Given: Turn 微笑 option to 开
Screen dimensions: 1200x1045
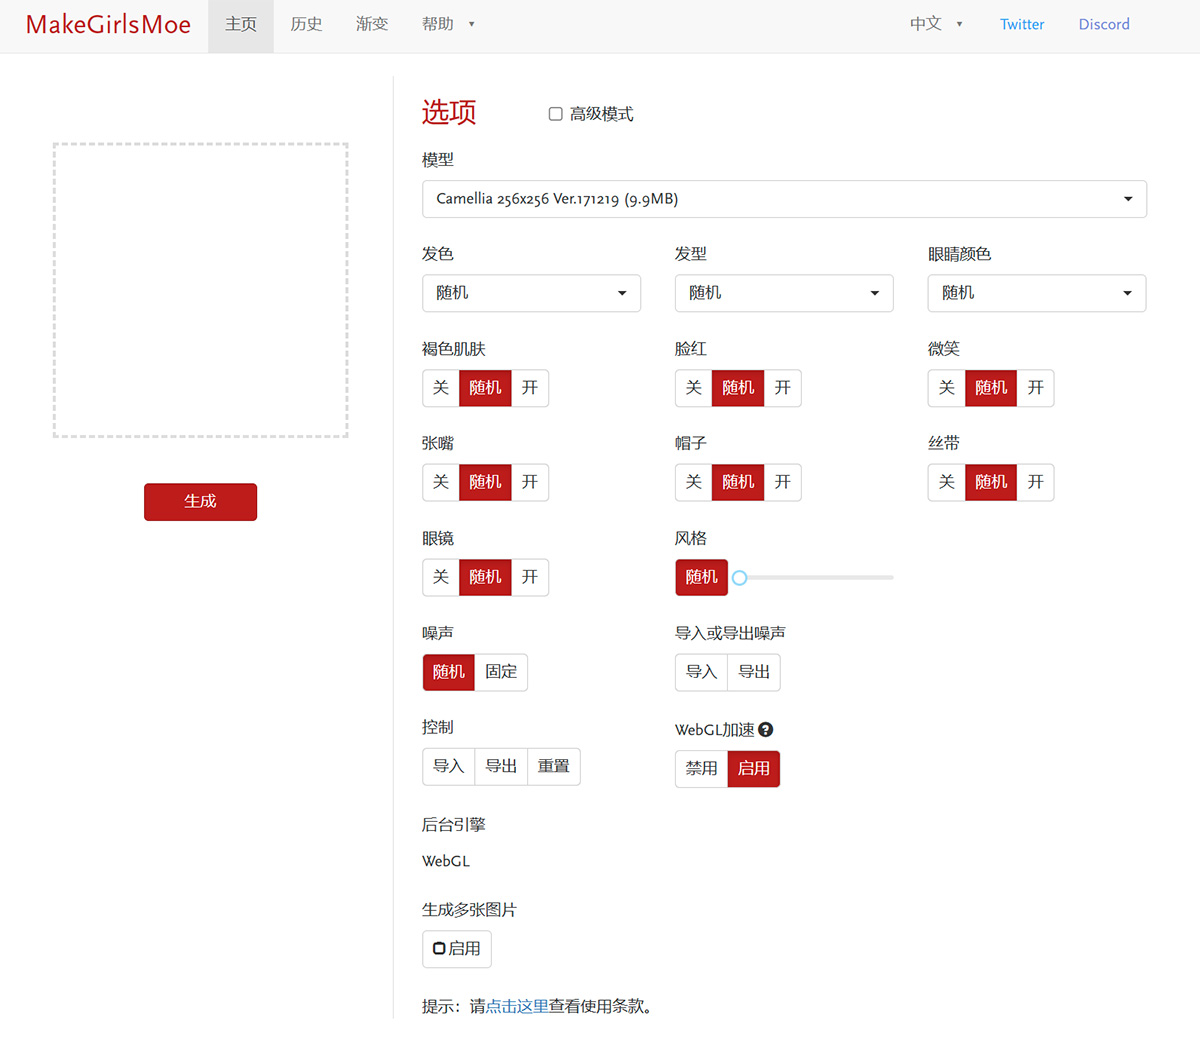Looking at the screenshot, I should [x=1035, y=388].
